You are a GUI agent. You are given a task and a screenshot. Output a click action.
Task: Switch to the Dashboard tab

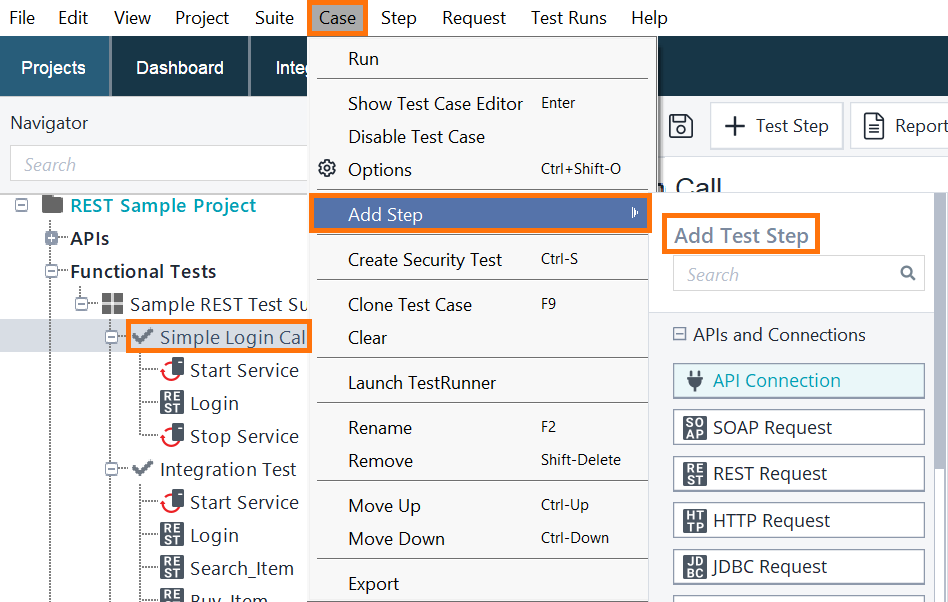pos(179,67)
